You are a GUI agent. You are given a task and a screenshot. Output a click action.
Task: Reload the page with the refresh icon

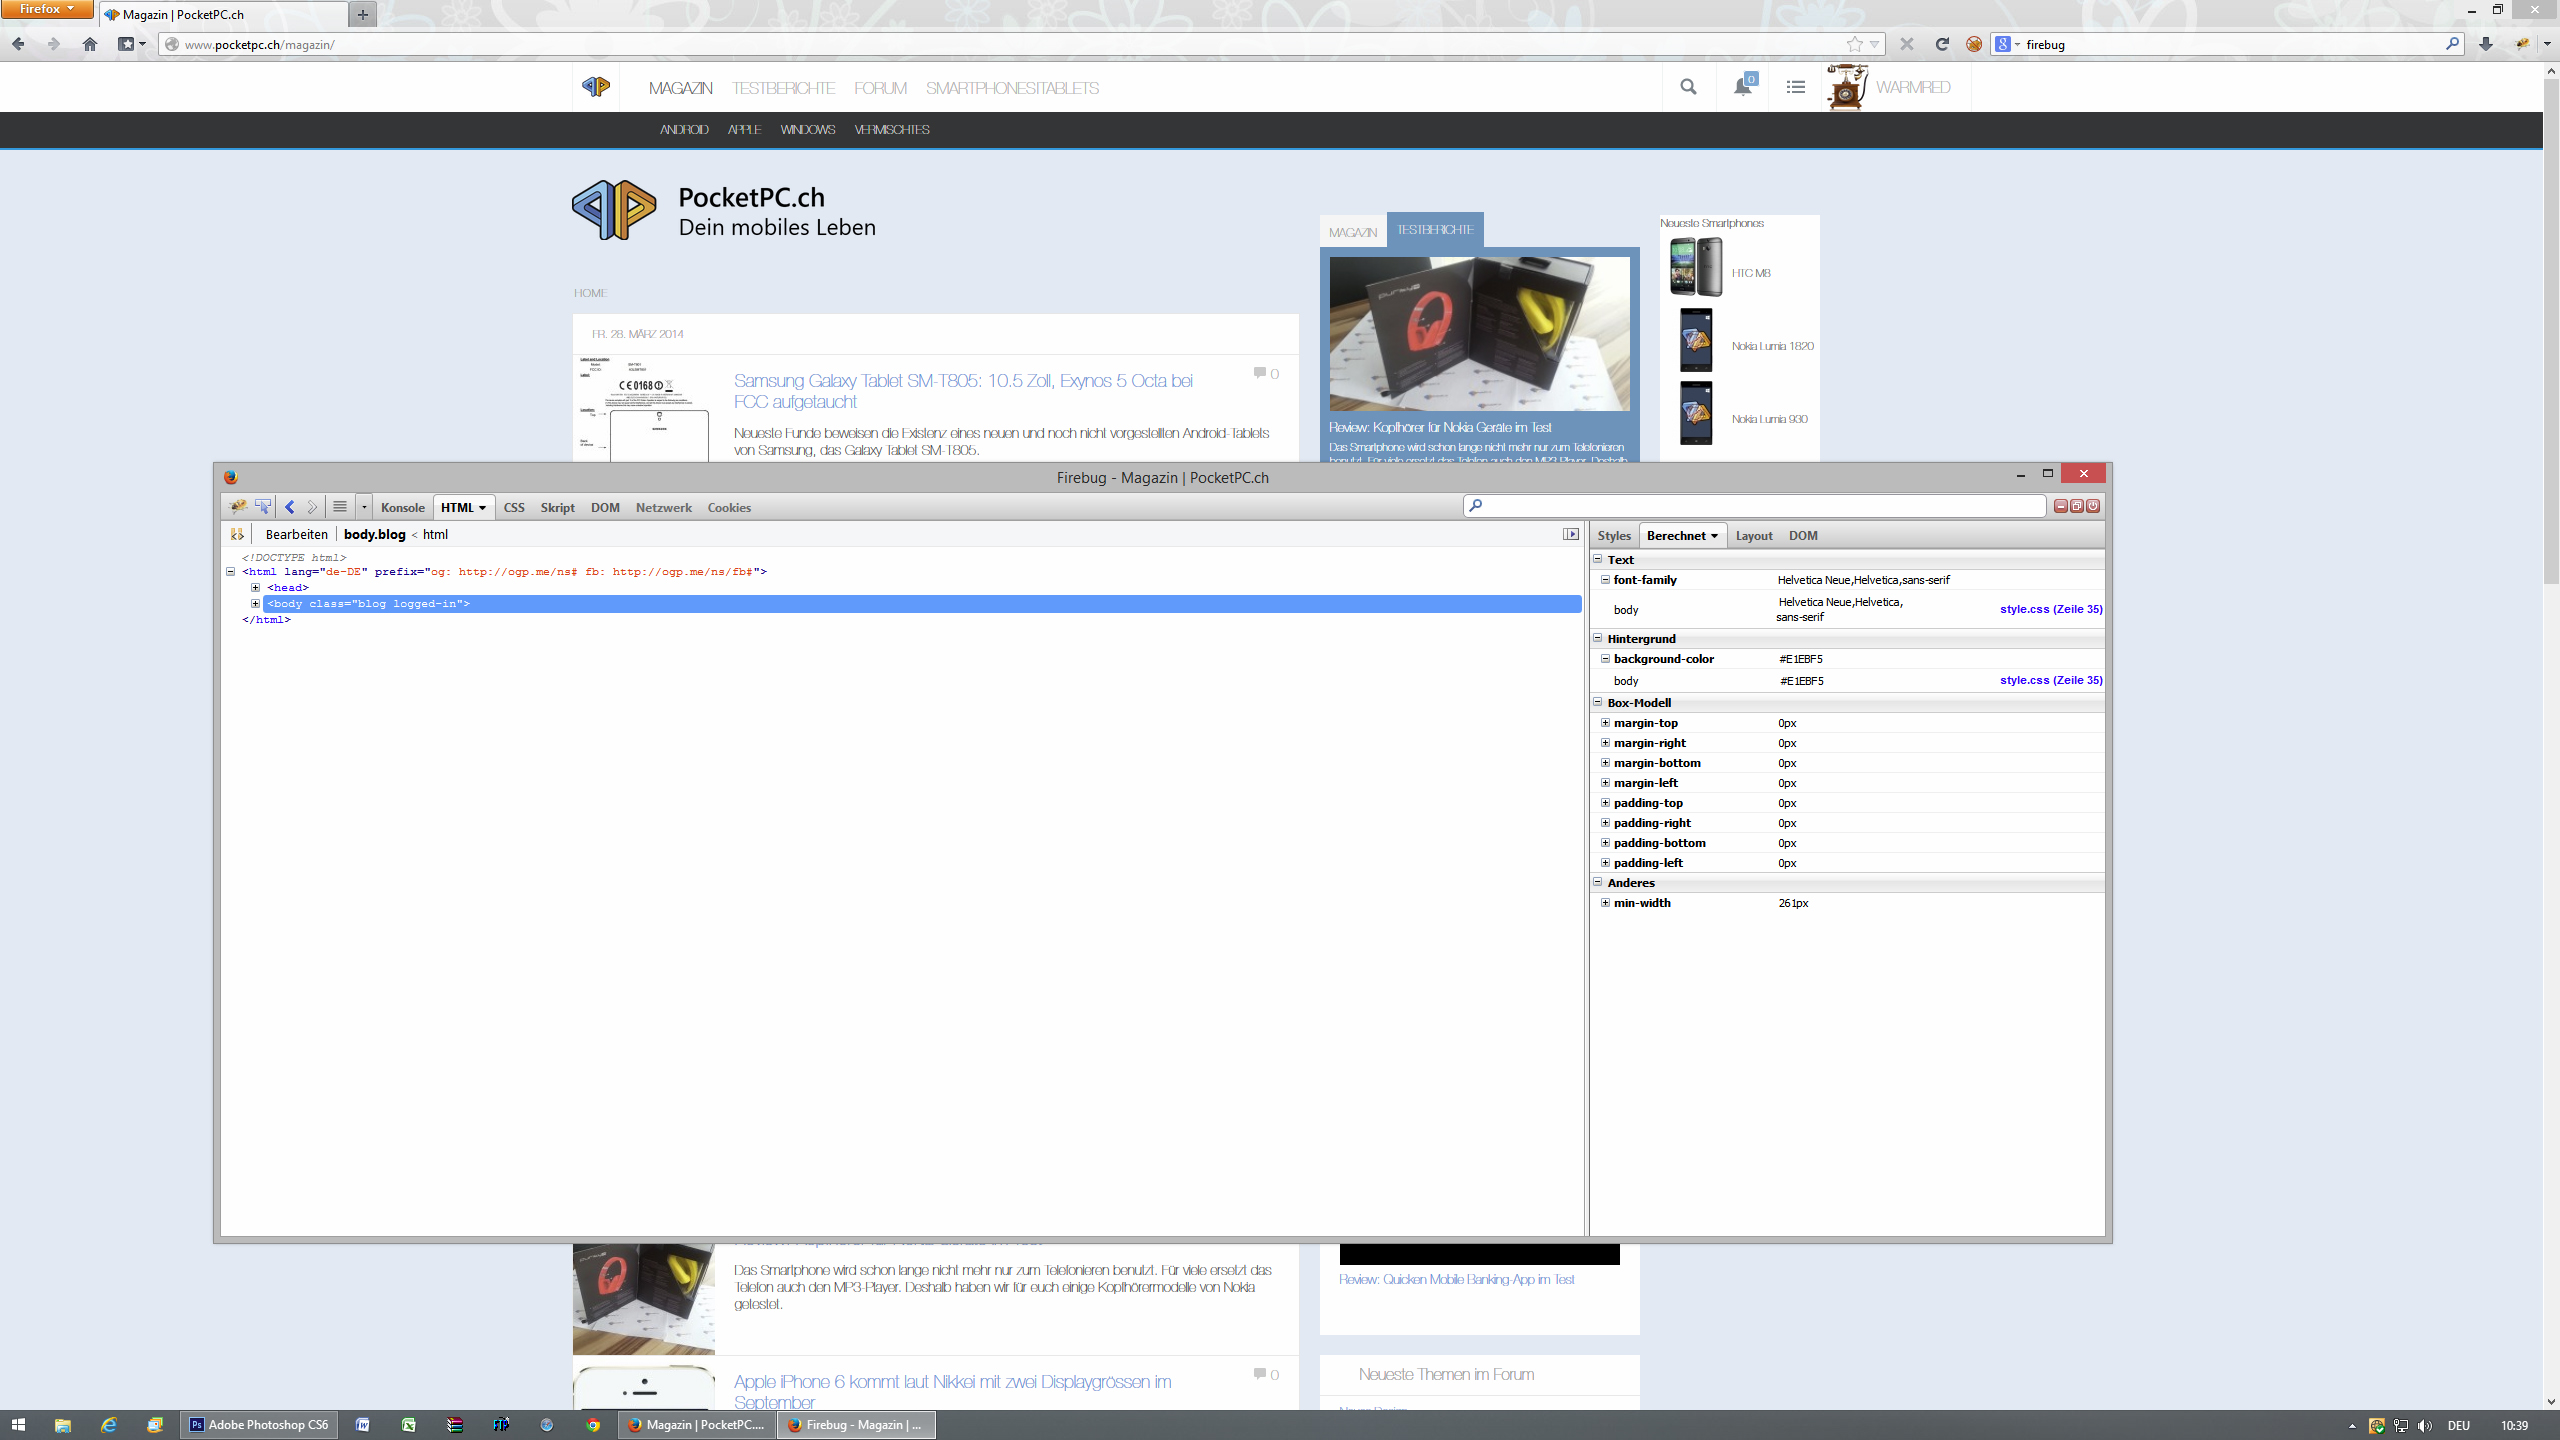(1942, 44)
